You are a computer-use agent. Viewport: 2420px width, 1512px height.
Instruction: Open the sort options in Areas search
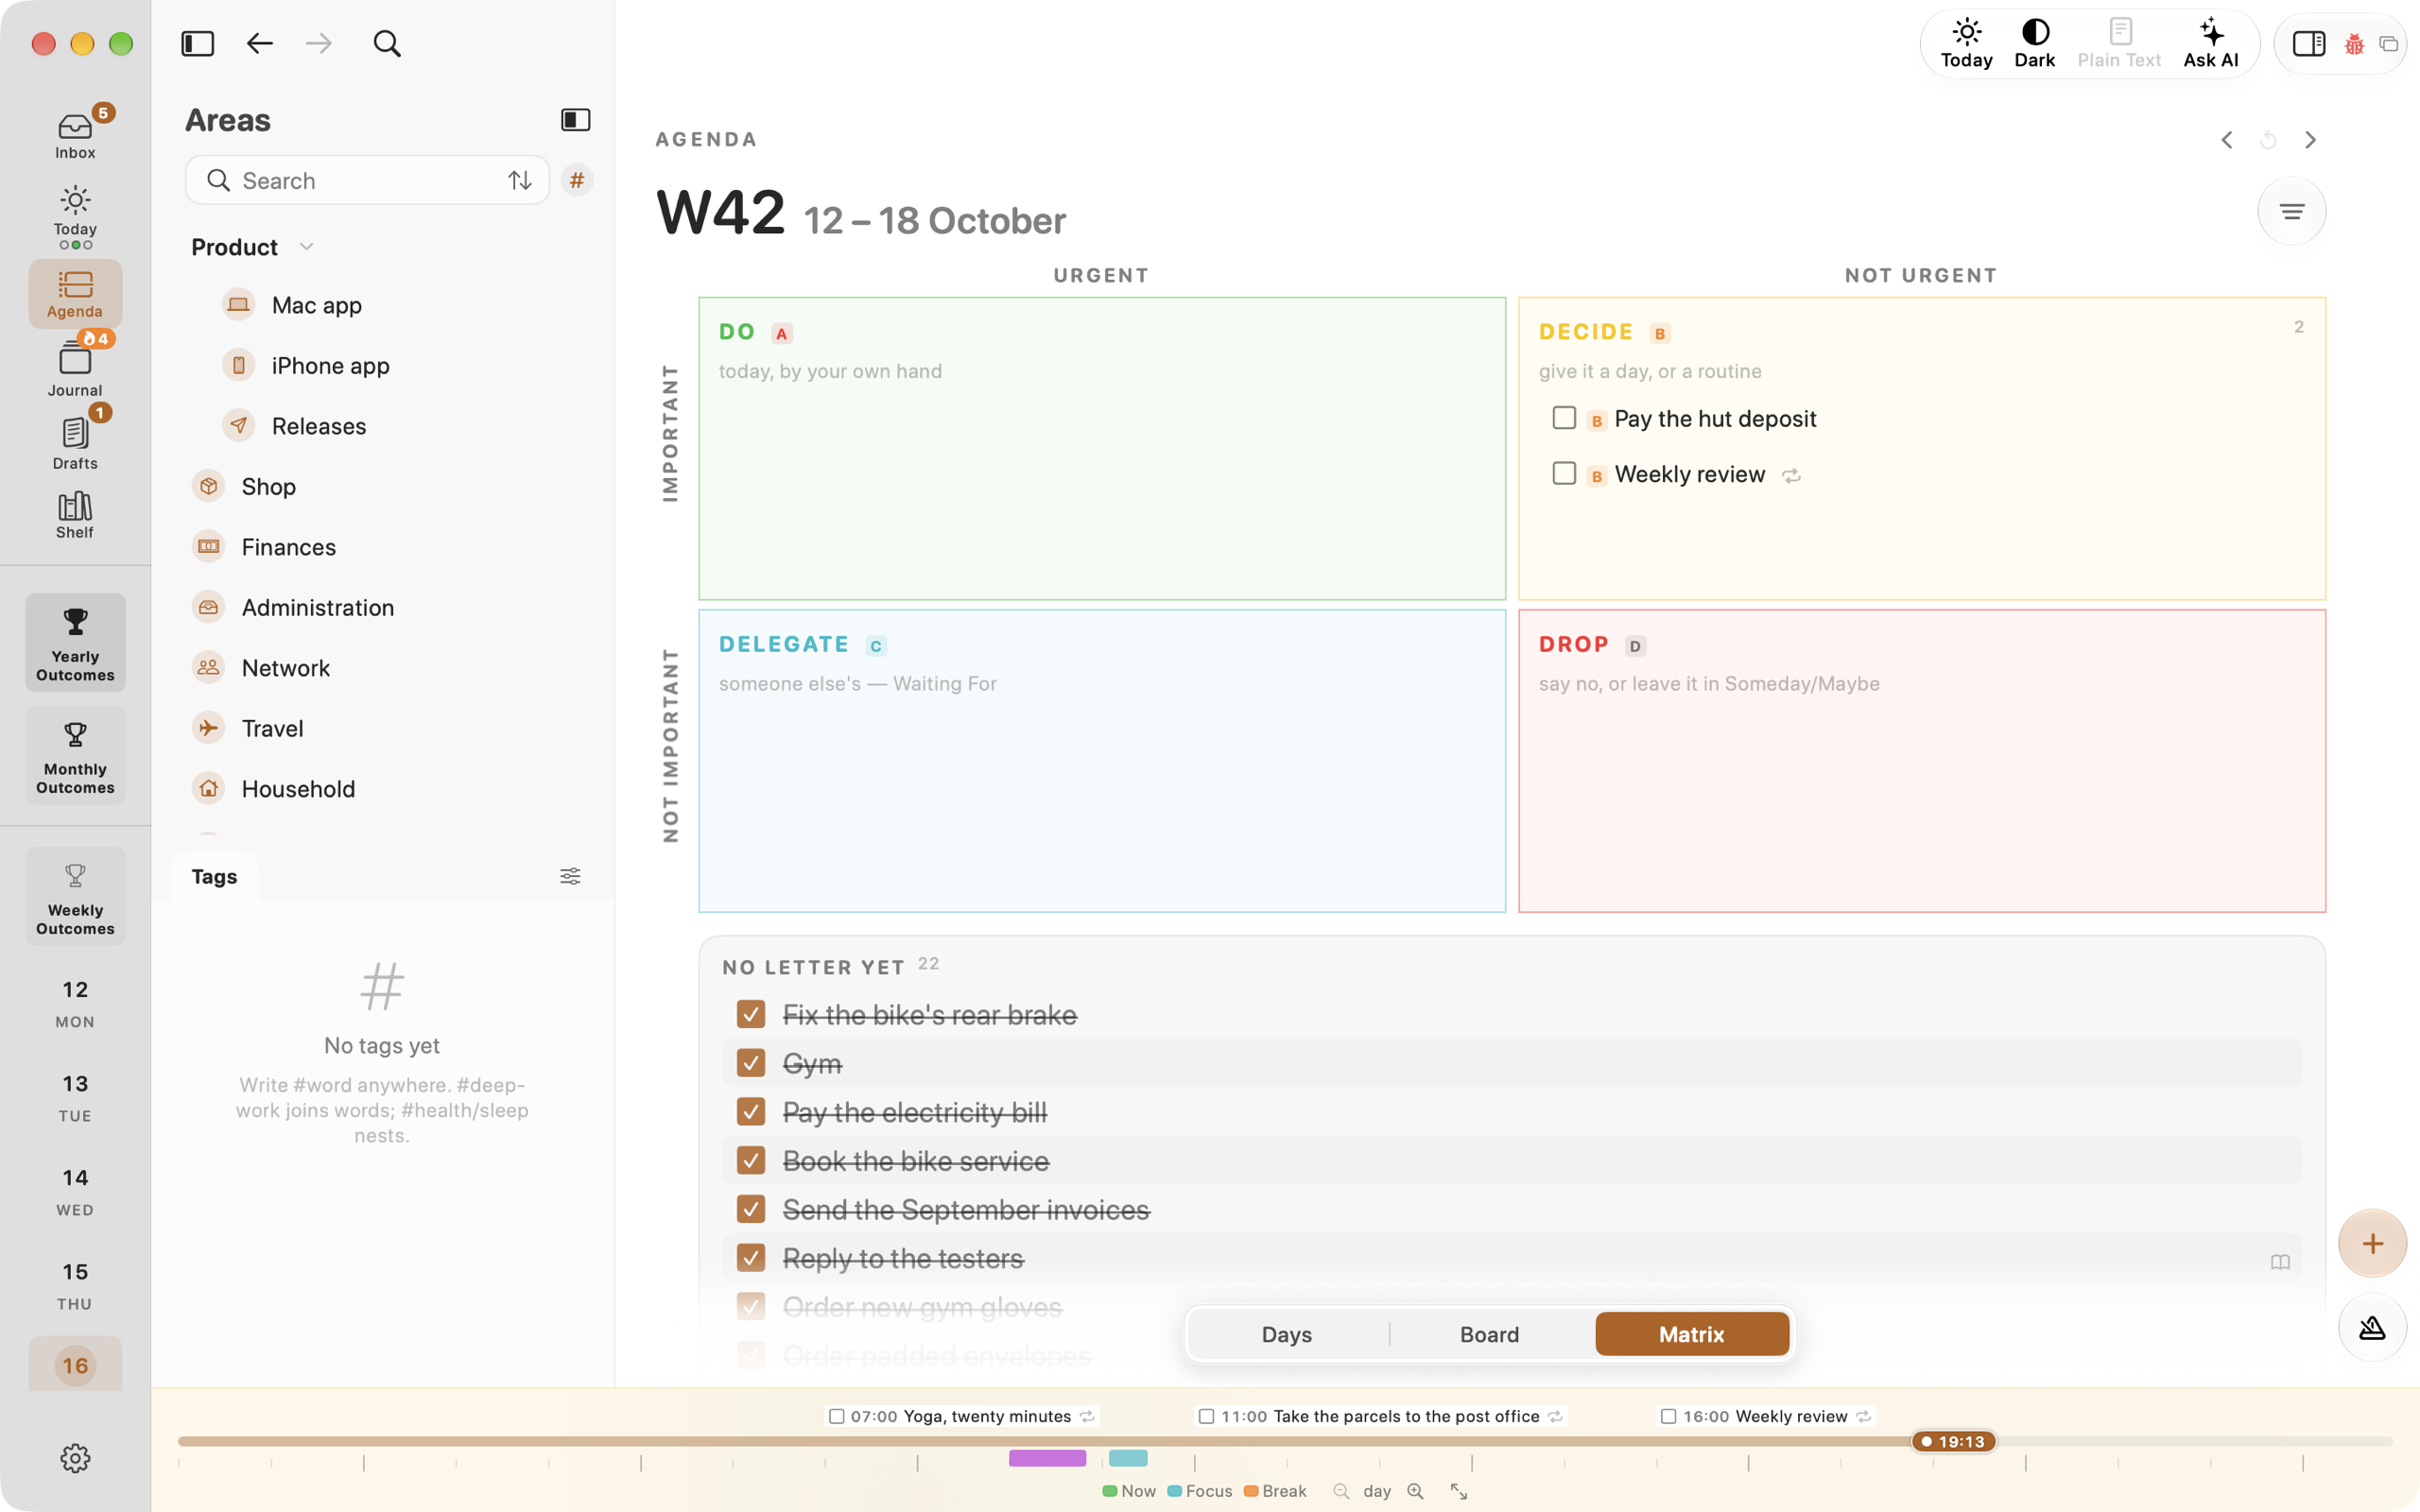click(x=519, y=180)
